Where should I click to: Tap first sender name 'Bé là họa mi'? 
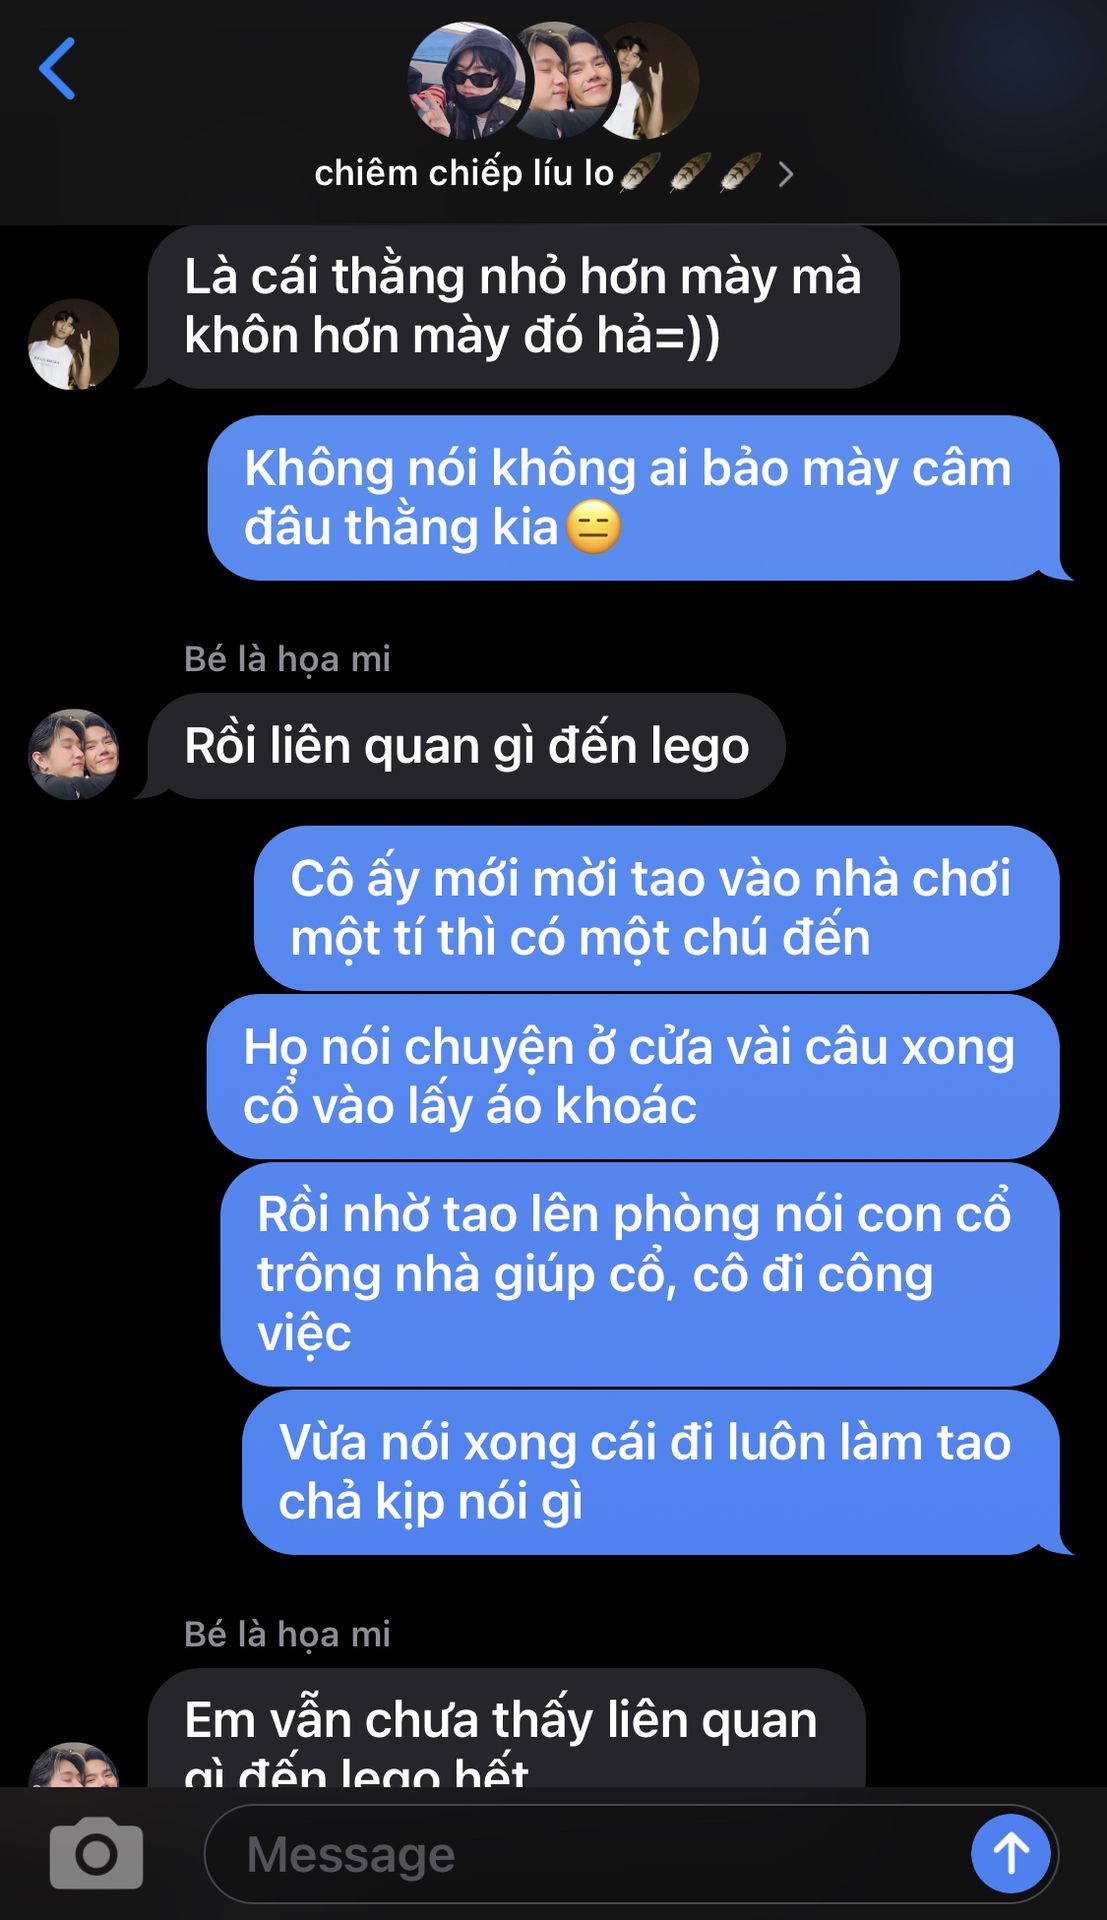[287, 659]
